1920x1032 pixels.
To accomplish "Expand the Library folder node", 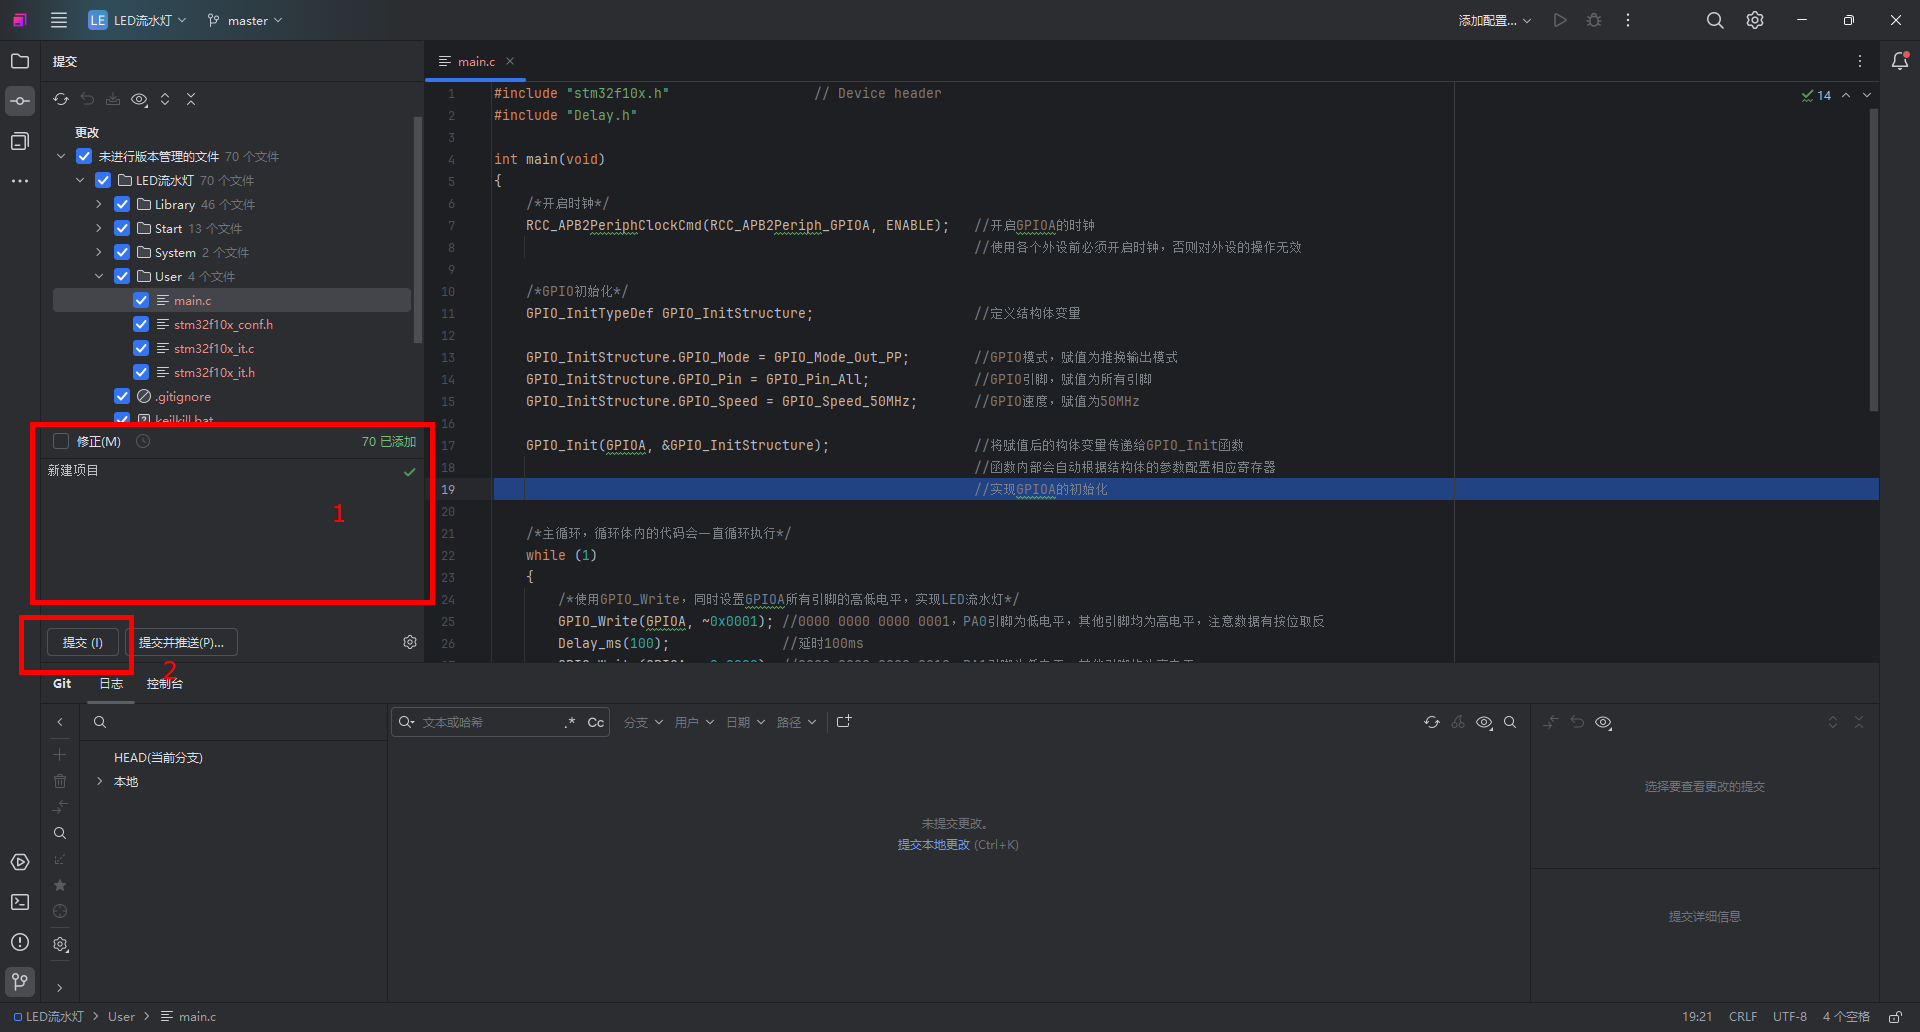I will point(99,204).
